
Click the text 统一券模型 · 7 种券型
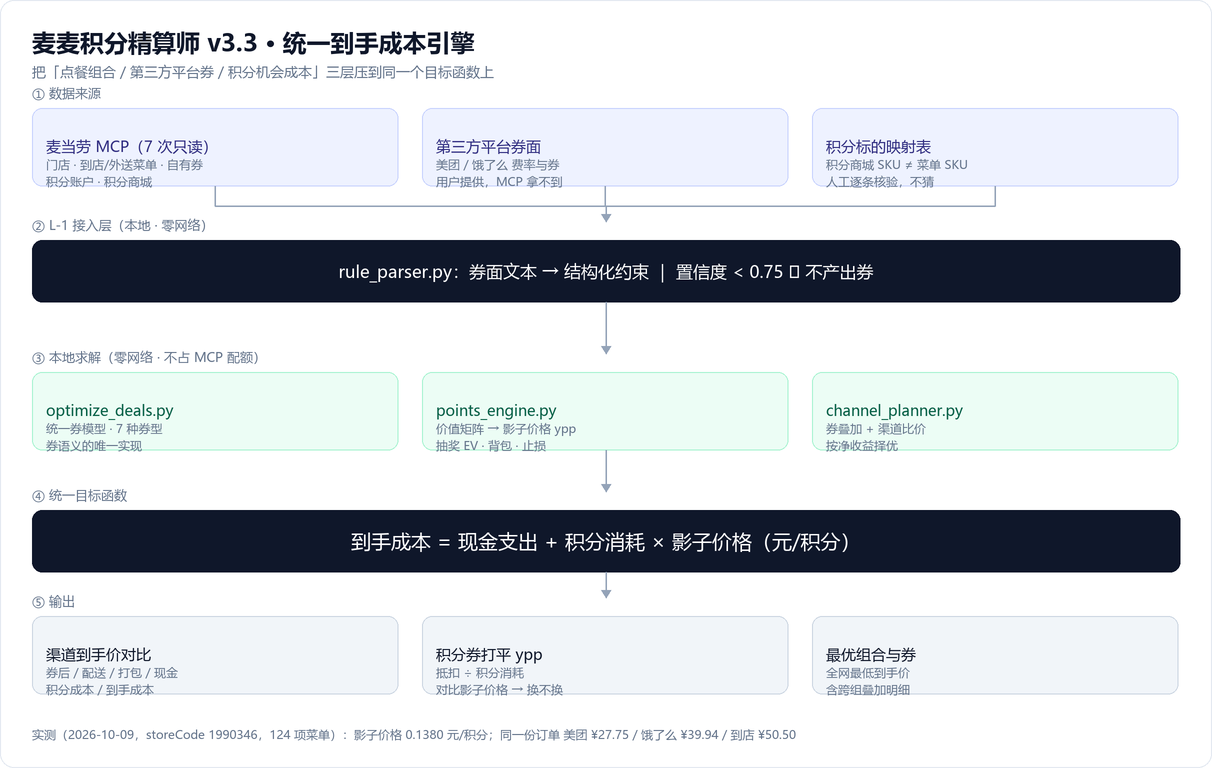click(104, 429)
